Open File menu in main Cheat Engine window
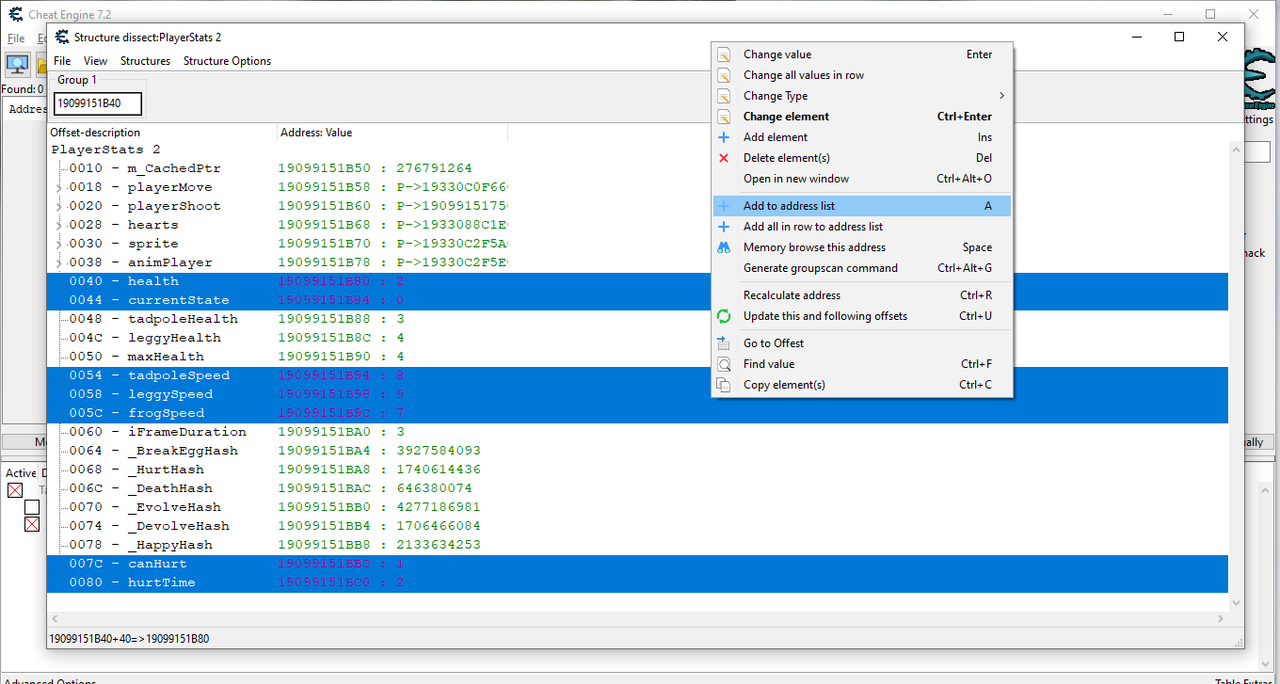1280x684 pixels. coord(16,38)
